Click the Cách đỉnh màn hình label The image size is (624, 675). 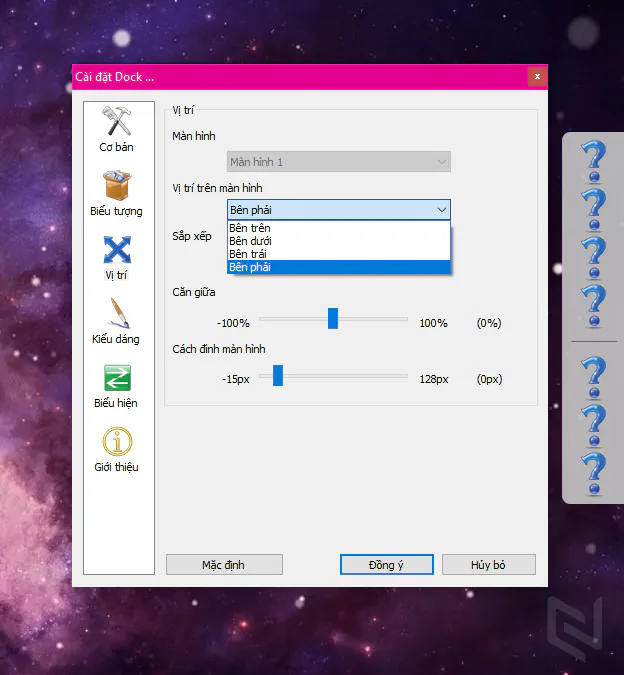(219, 349)
